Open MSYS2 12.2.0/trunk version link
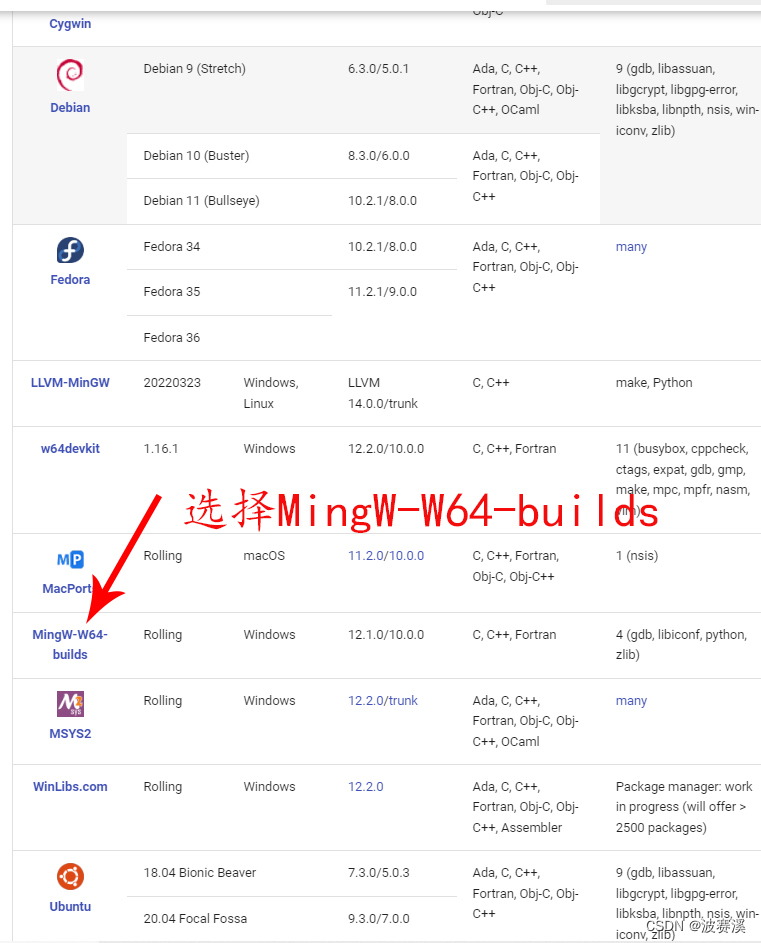The image size is (761, 943). coord(383,701)
